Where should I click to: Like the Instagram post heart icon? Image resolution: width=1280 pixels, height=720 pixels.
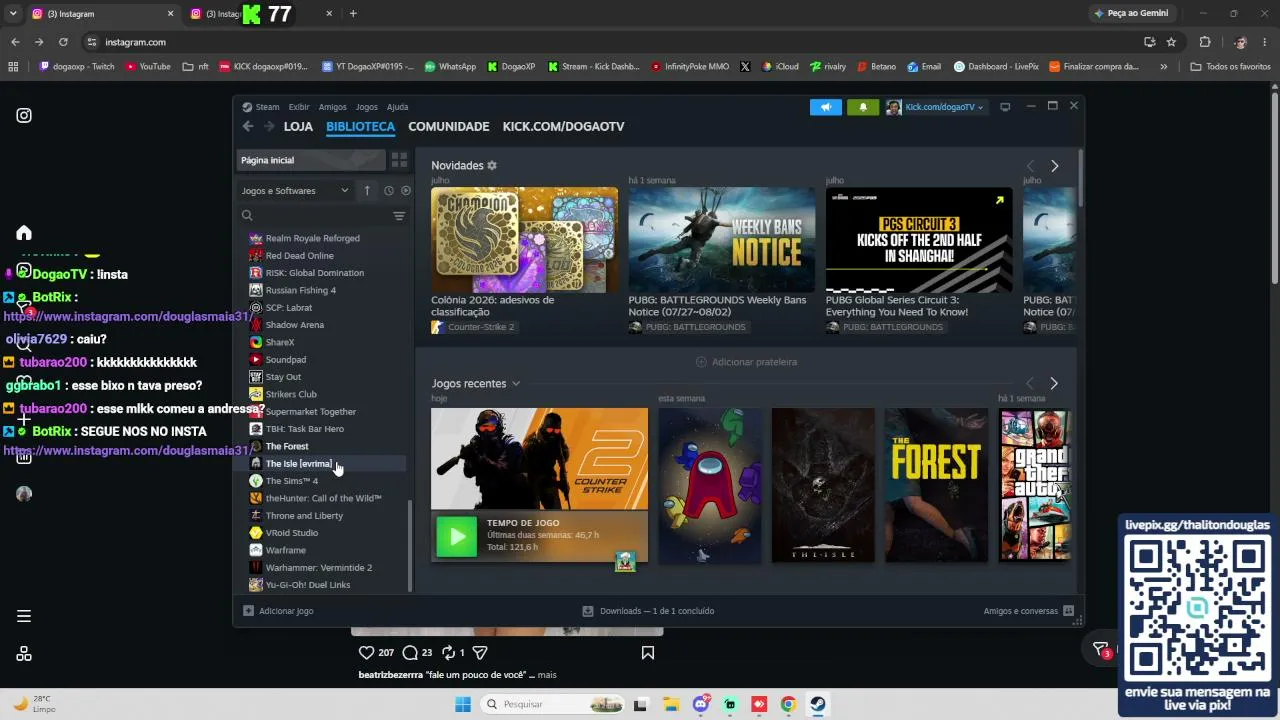tap(366, 652)
